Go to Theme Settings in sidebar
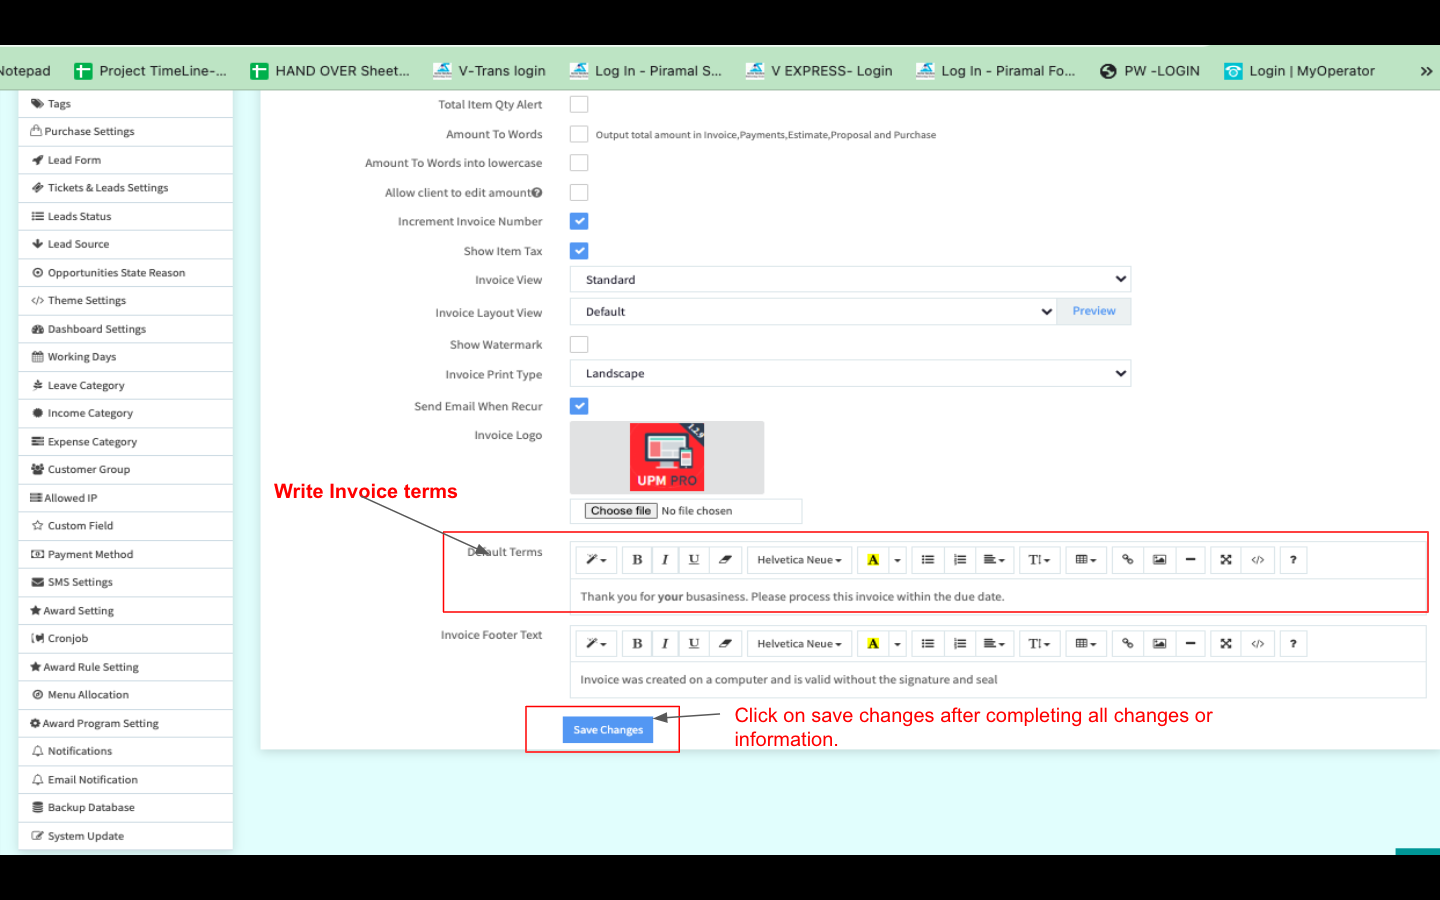 (87, 301)
